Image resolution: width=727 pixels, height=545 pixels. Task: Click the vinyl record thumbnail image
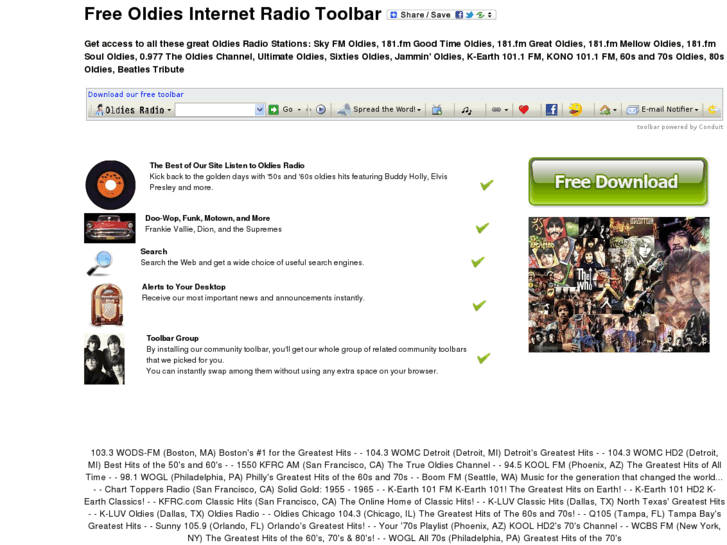pos(110,185)
